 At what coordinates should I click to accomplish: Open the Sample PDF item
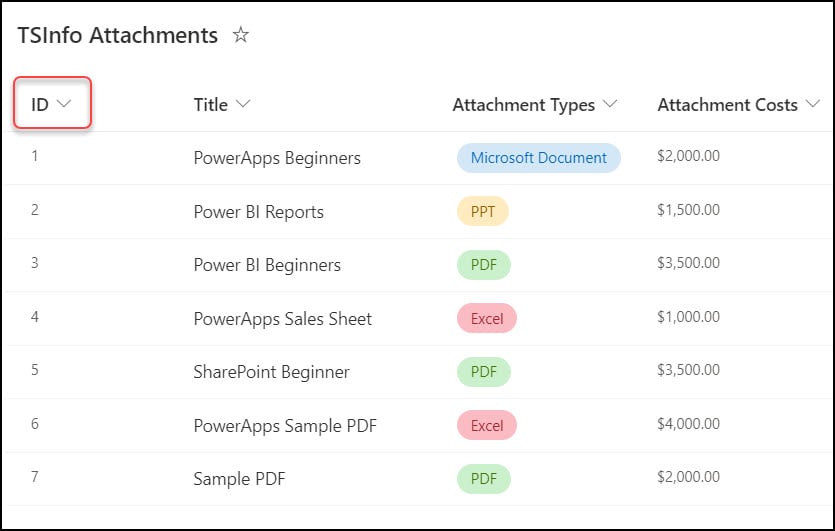click(239, 479)
